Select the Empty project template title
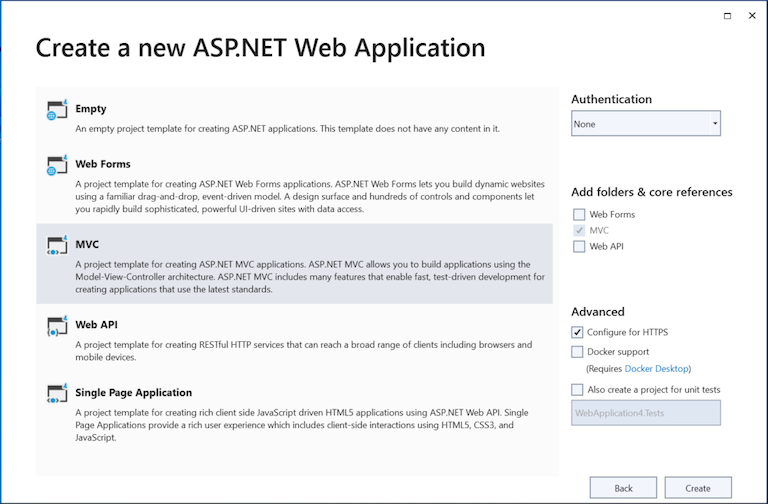This screenshot has width=768, height=504. tap(91, 109)
